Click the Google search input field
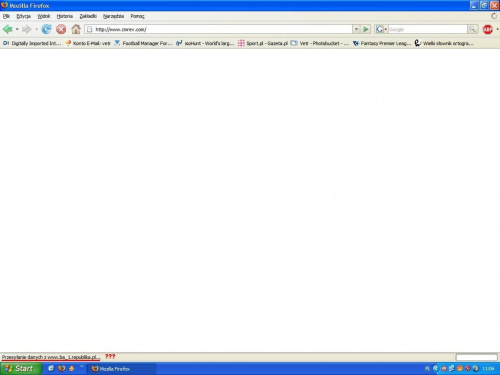 click(x=427, y=29)
